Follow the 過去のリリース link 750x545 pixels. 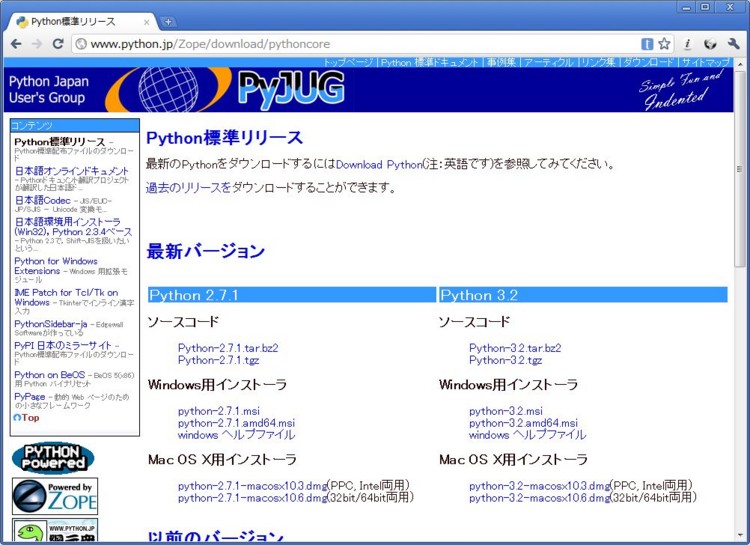188,188
